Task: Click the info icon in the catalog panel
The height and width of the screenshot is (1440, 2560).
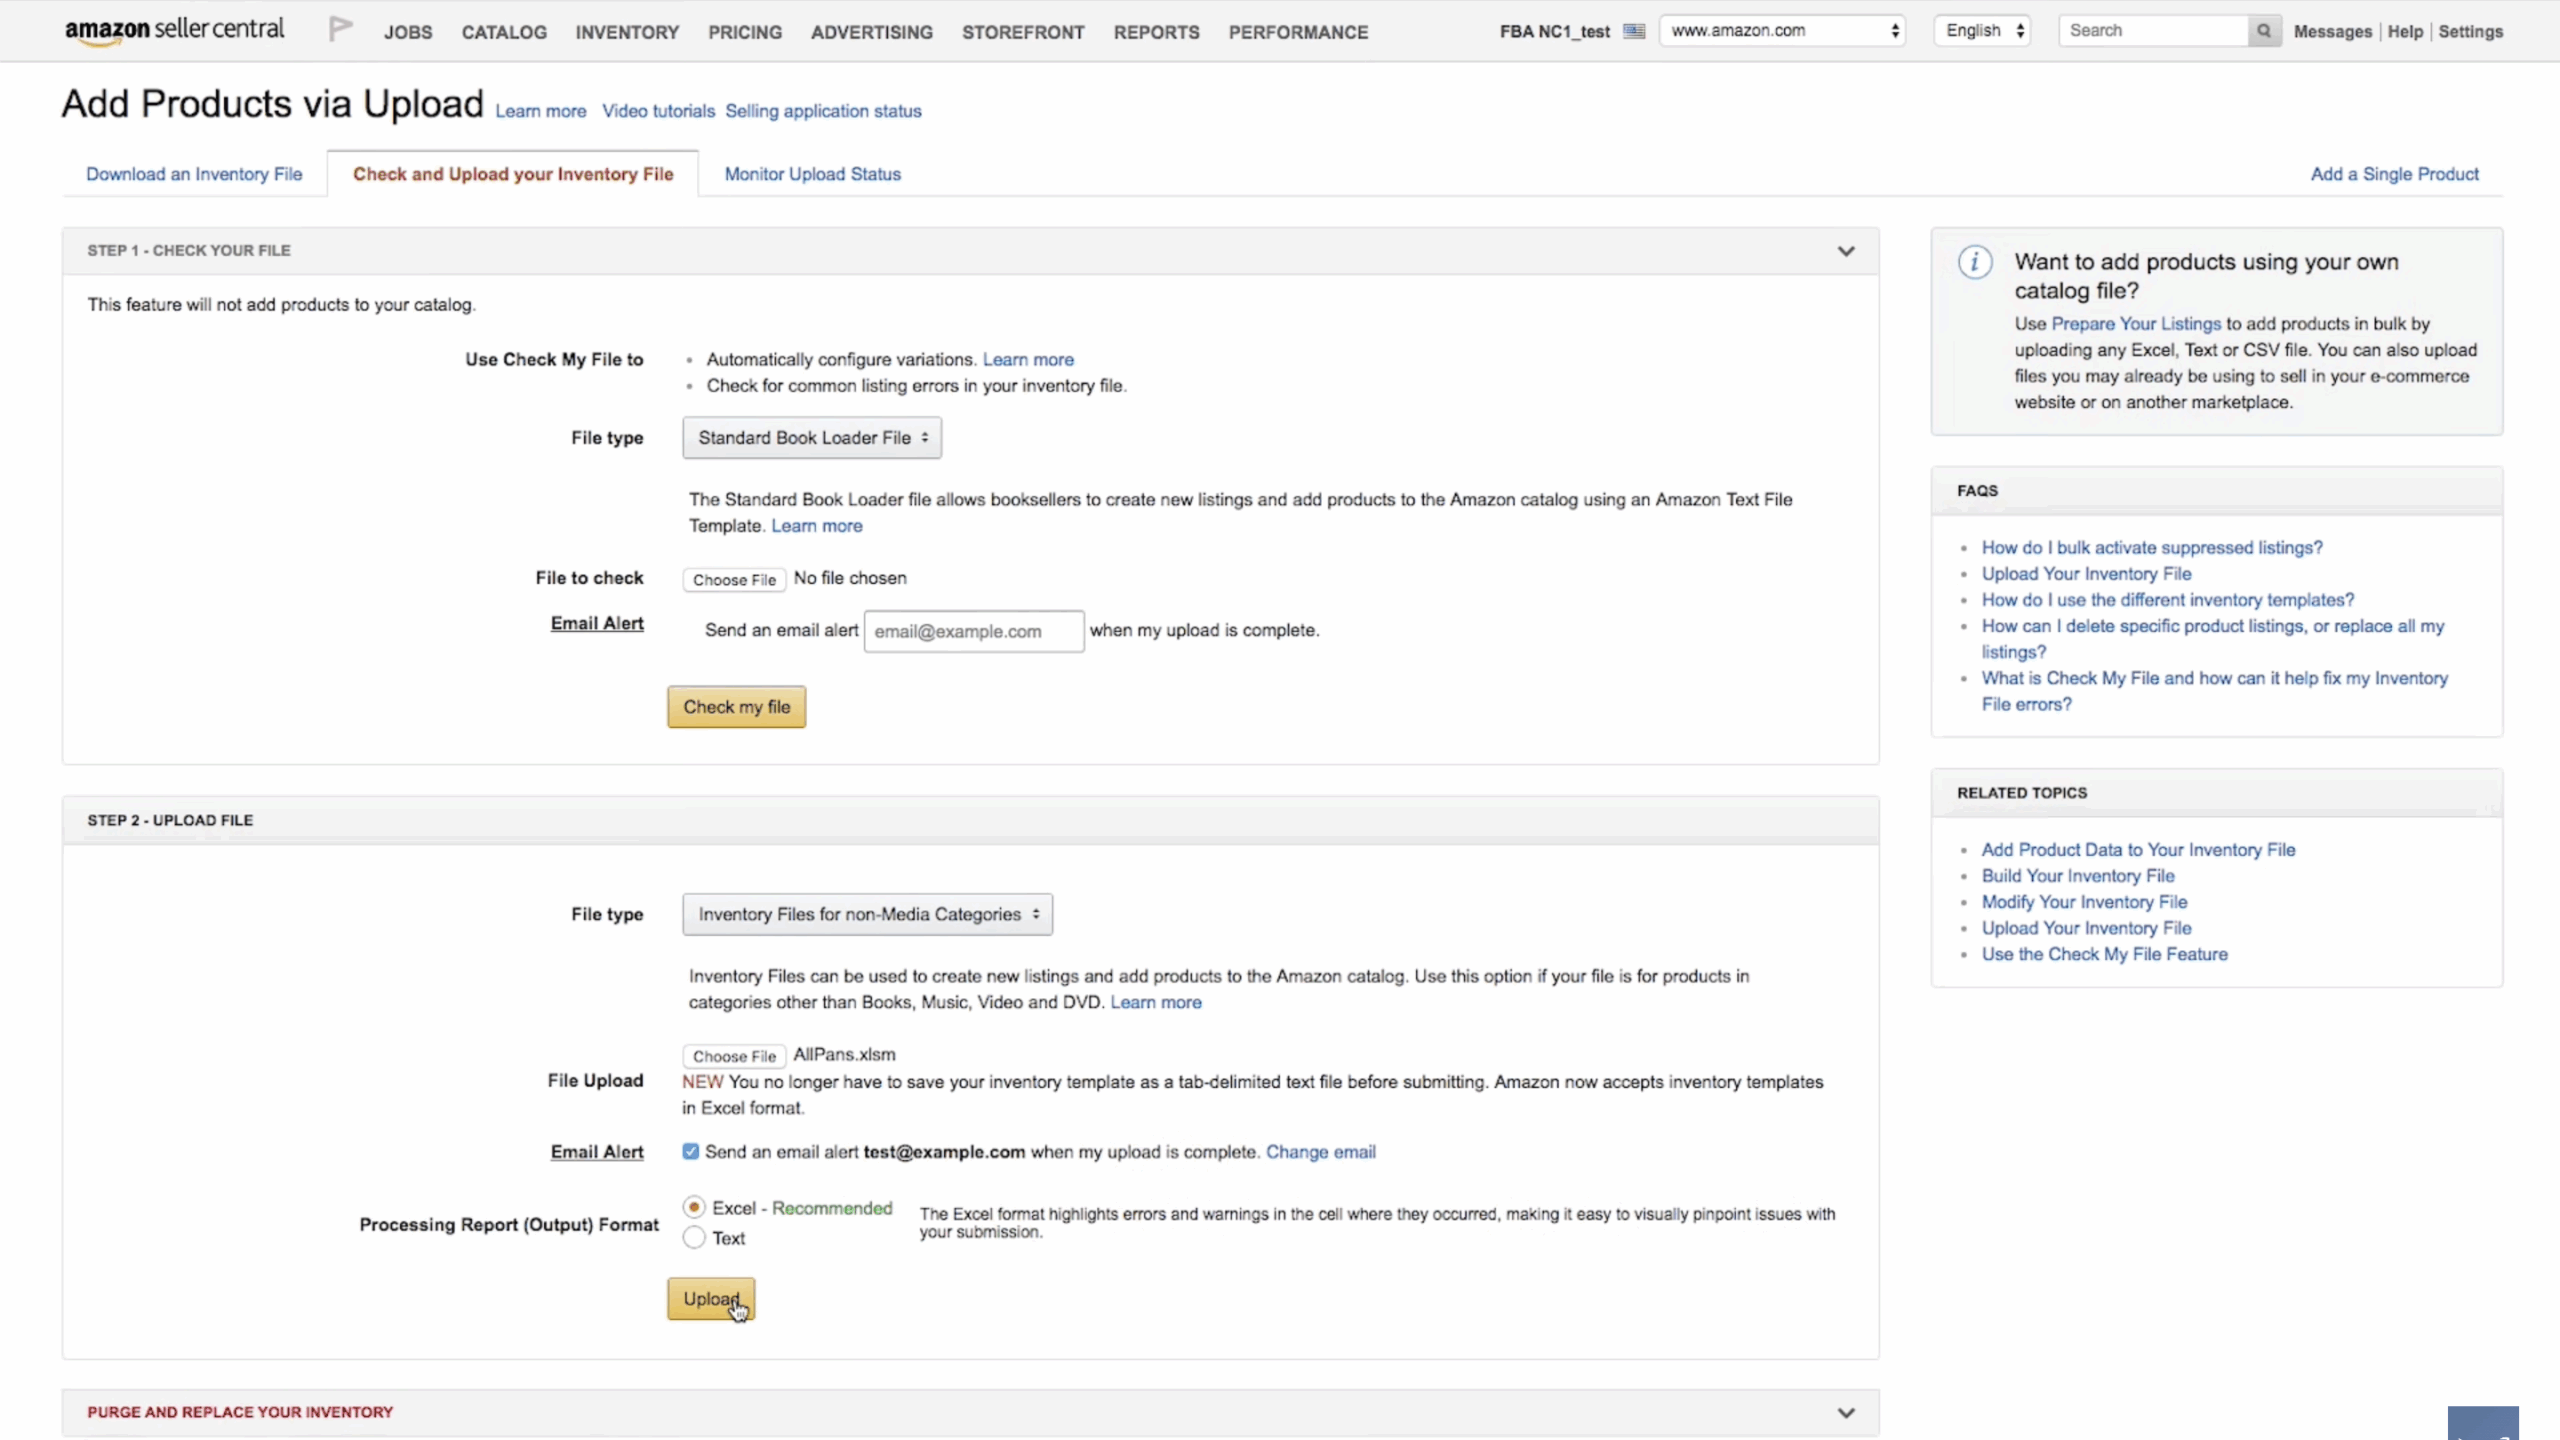Action: pyautogui.click(x=1974, y=263)
